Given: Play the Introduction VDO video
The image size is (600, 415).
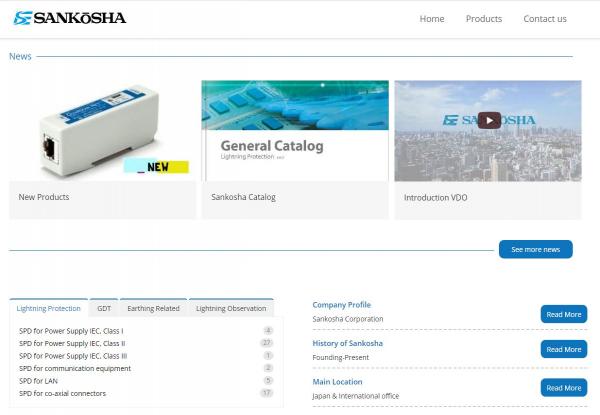Looking at the screenshot, I should 489,120.
